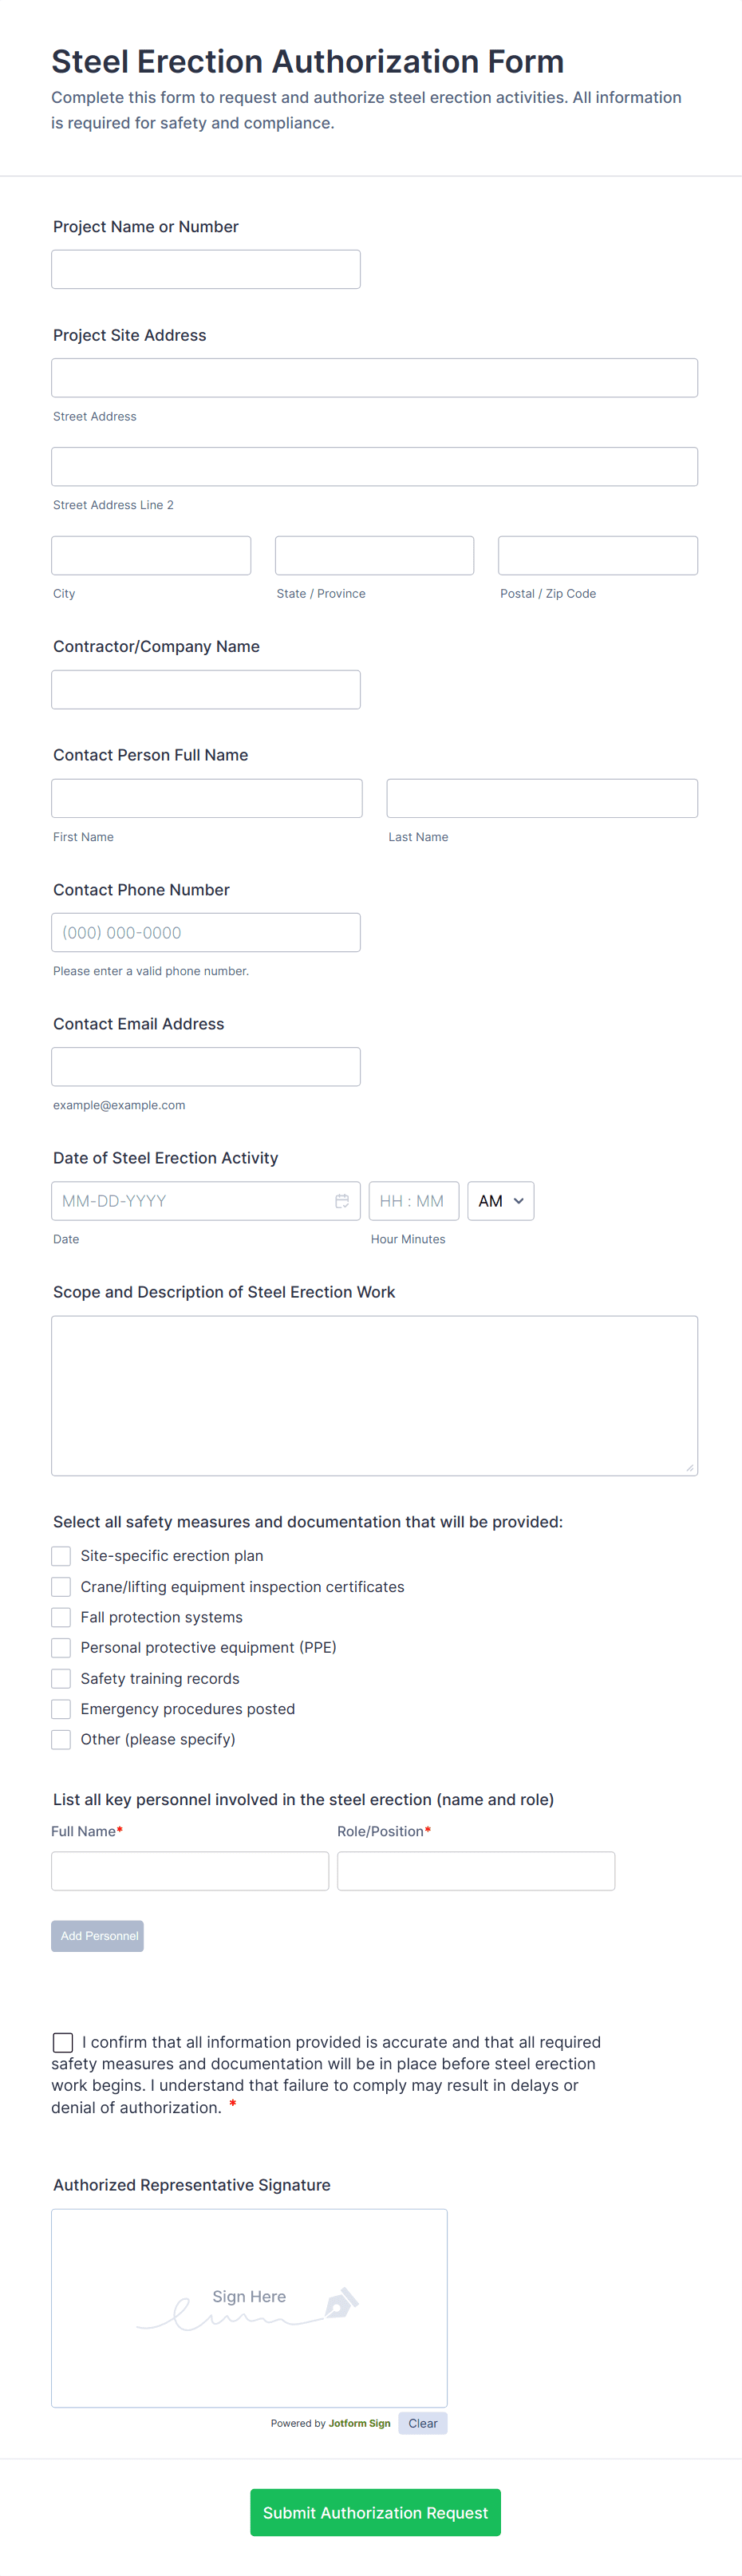Enable Fall protection systems option
742x2576 pixels.
click(60, 1617)
